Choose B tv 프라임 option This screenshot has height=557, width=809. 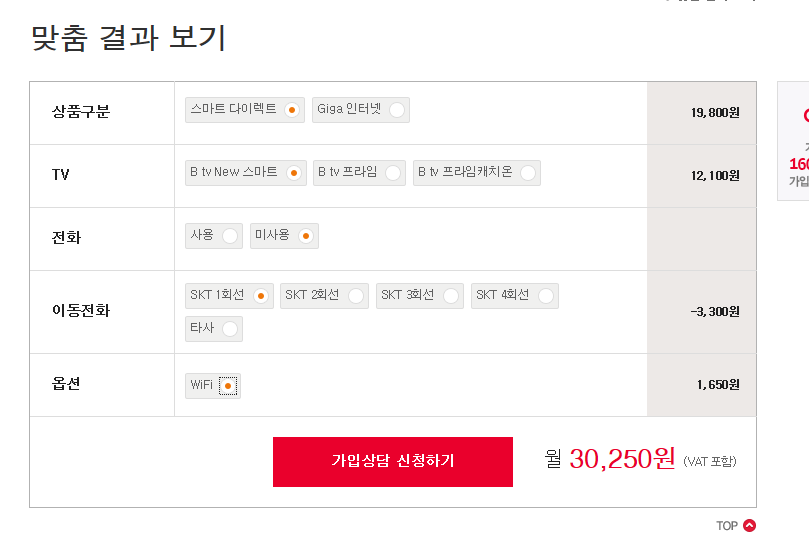click(x=393, y=173)
